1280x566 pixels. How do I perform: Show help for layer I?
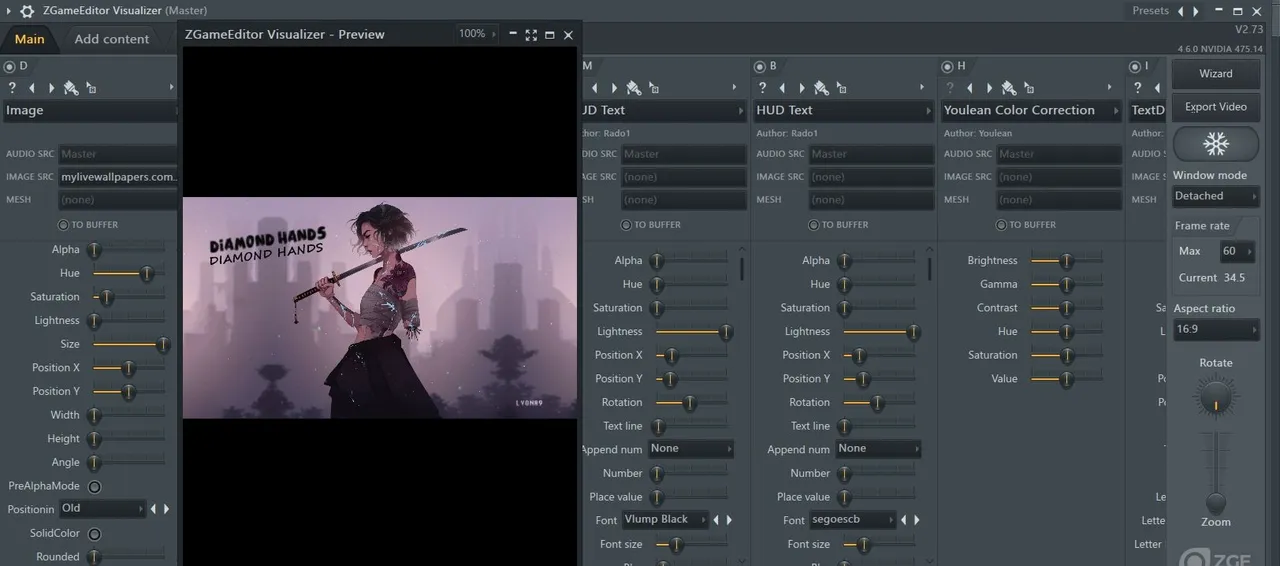click(x=1137, y=88)
